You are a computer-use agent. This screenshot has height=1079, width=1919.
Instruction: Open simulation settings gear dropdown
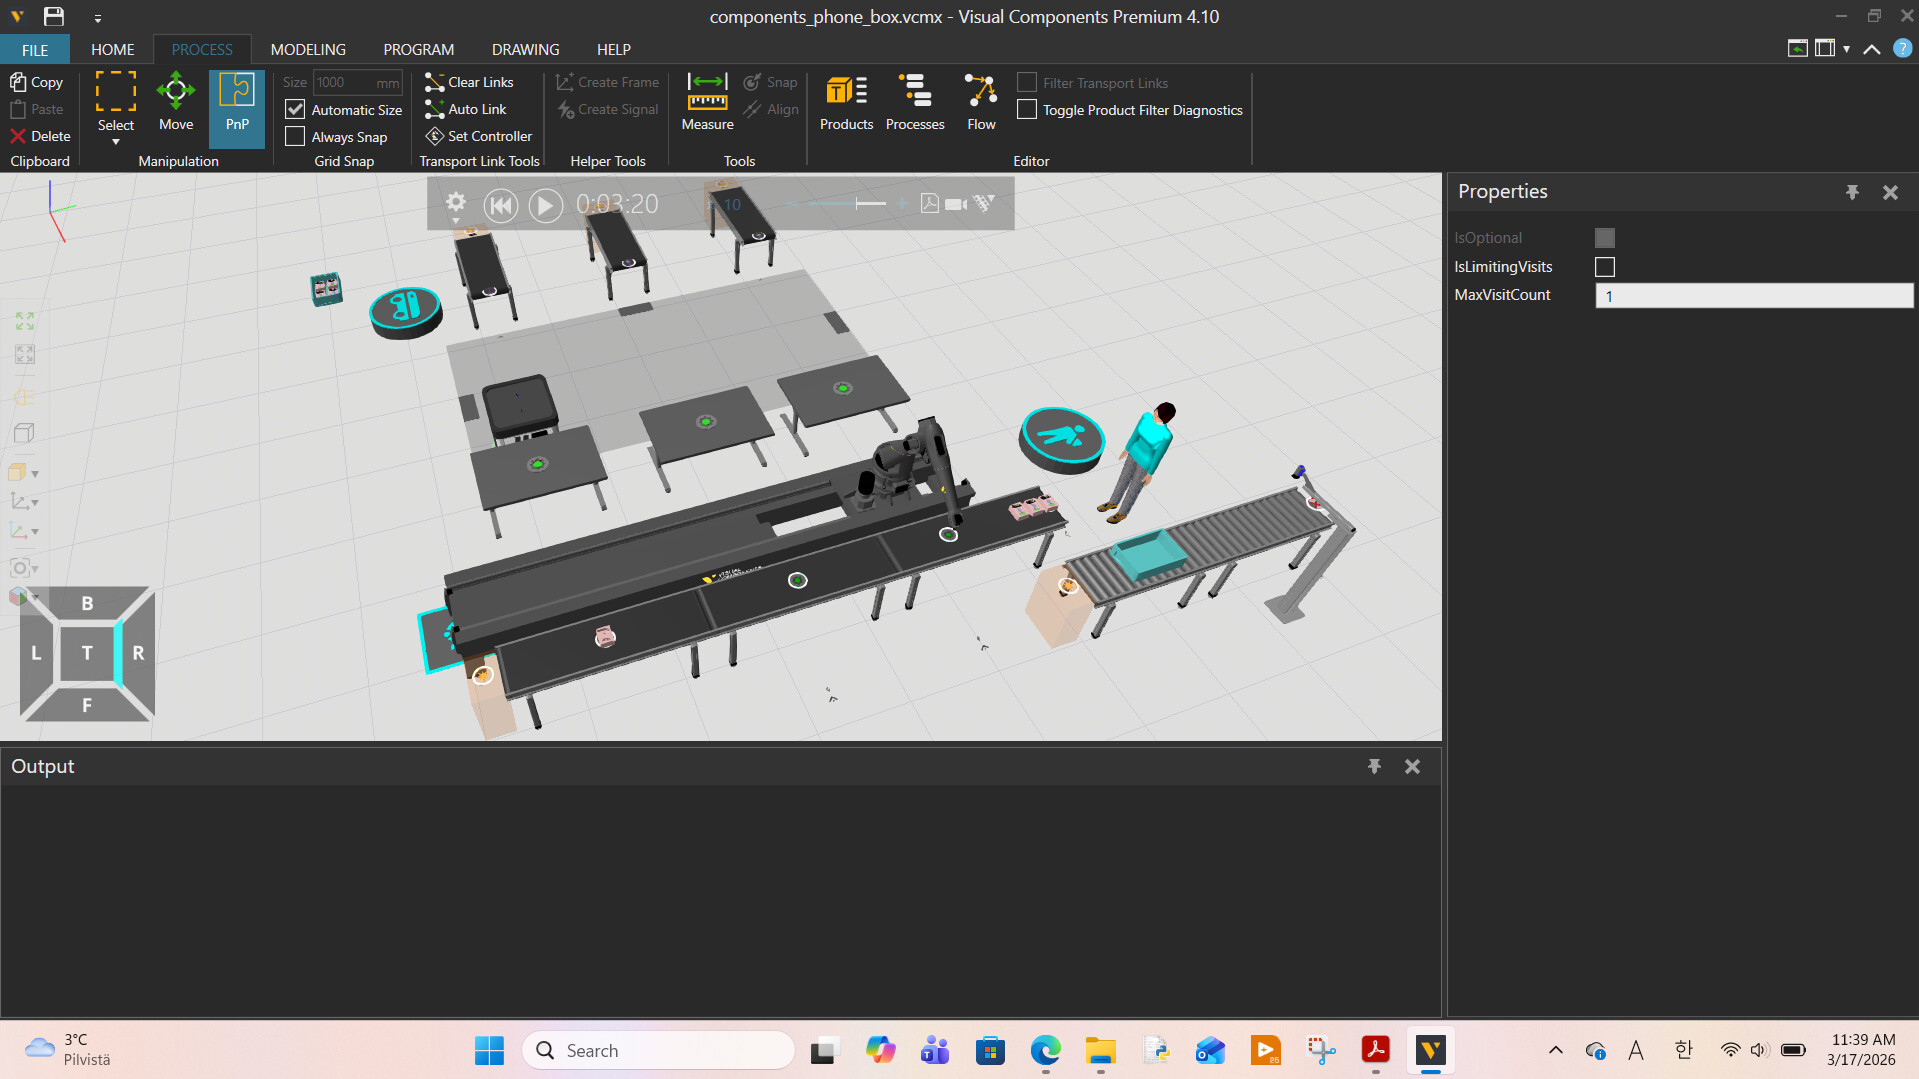pos(456,204)
